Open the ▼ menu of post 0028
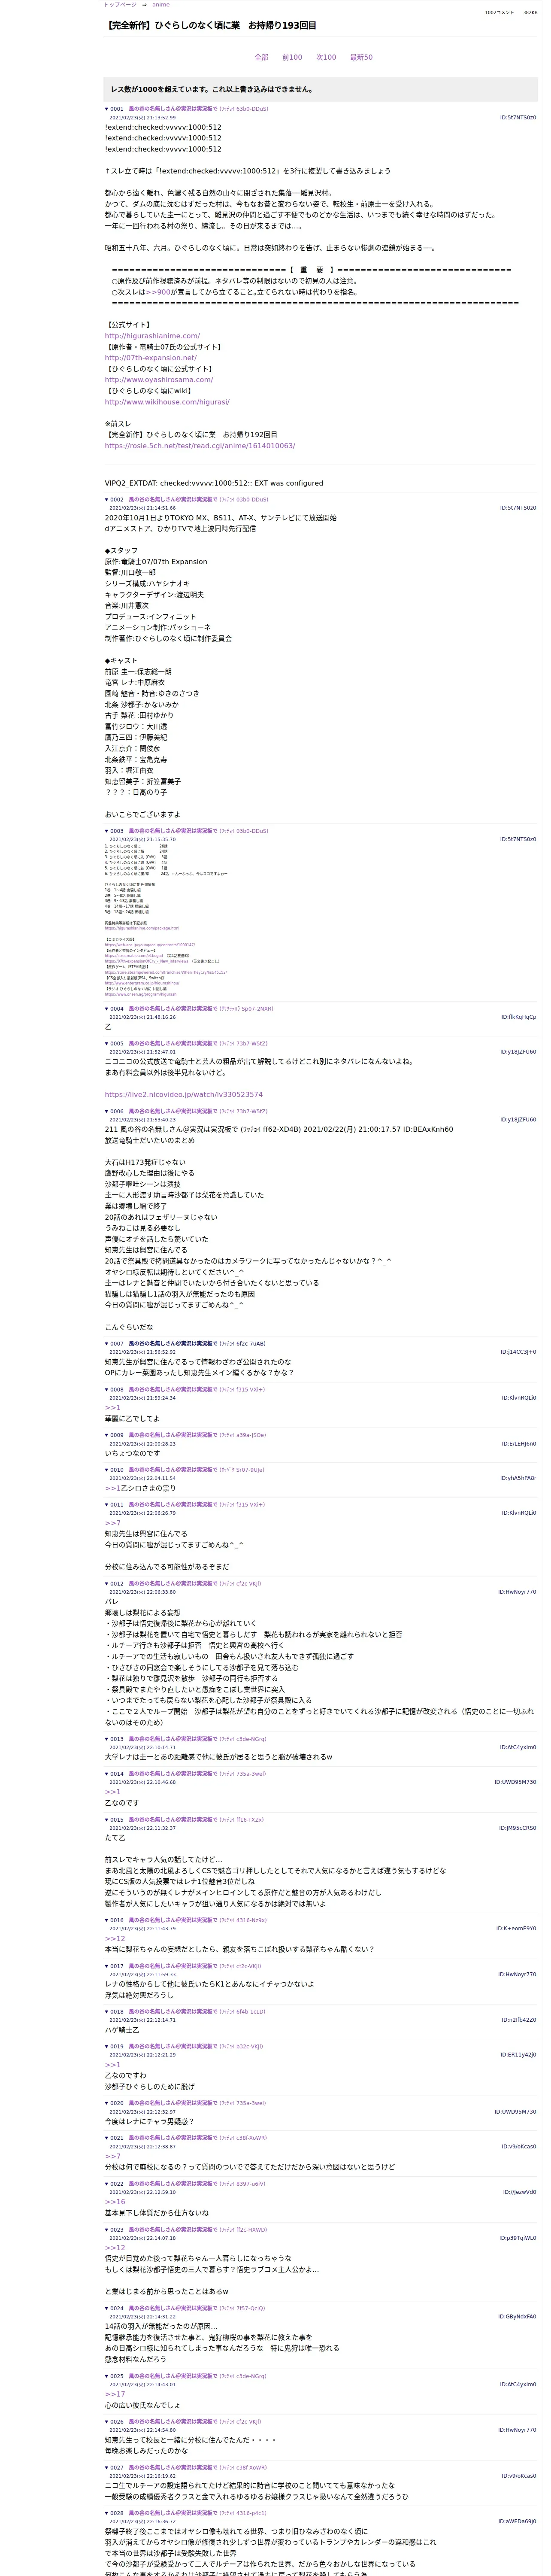Image resolution: width=551 pixels, height=2576 pixels. [x=107, y=2513]
